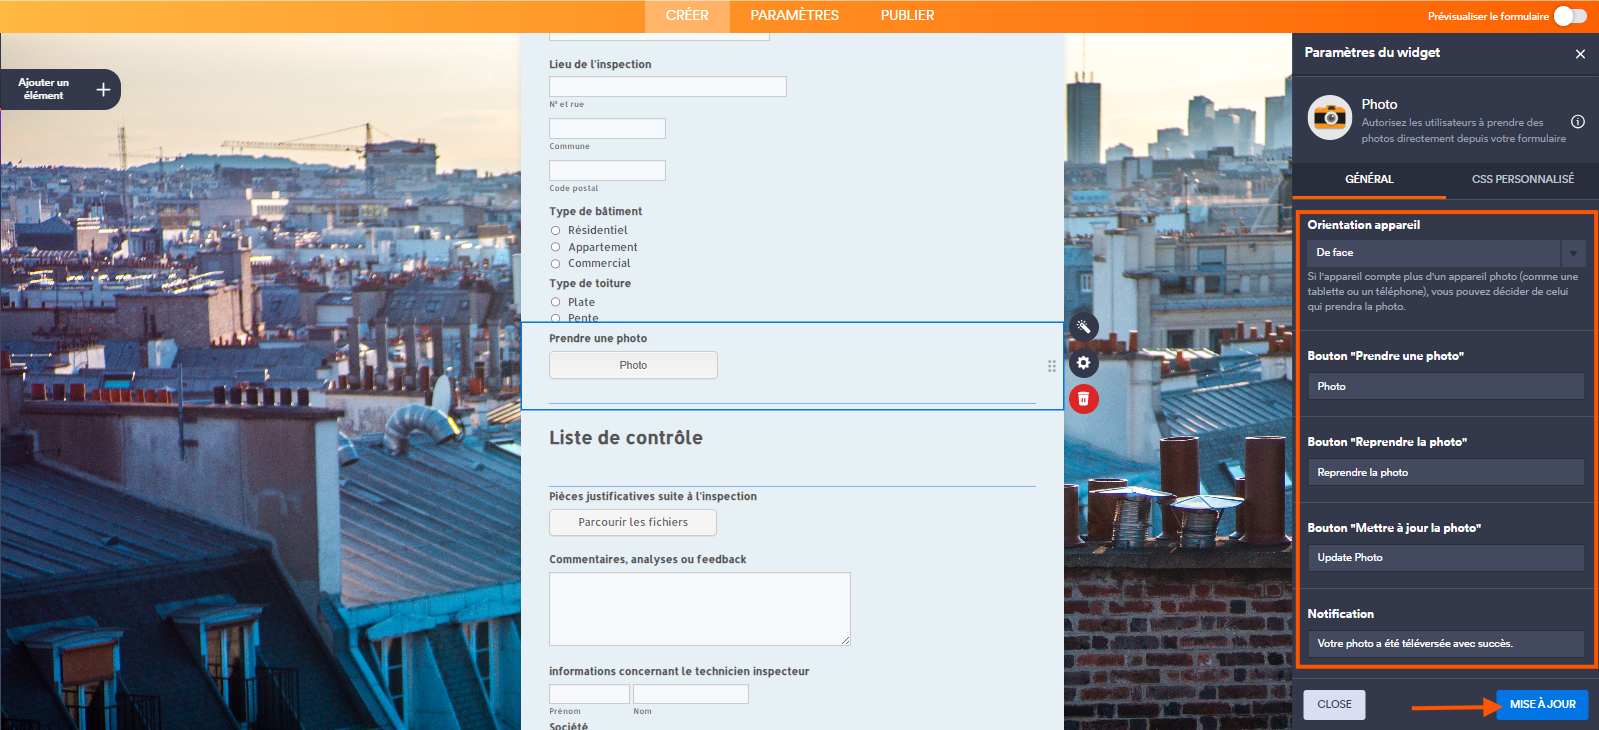Click the Liste de contrôle heading
The height and width of the screenshot is (730, 1599).
[x=626, y=438]
